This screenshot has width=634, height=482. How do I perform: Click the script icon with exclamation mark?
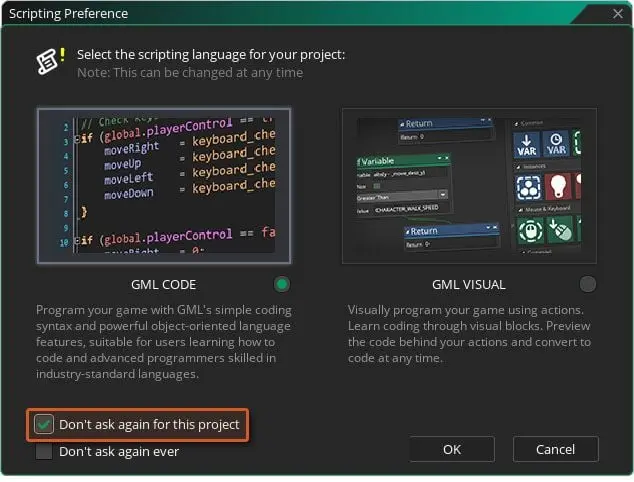(x=47, y=61)
